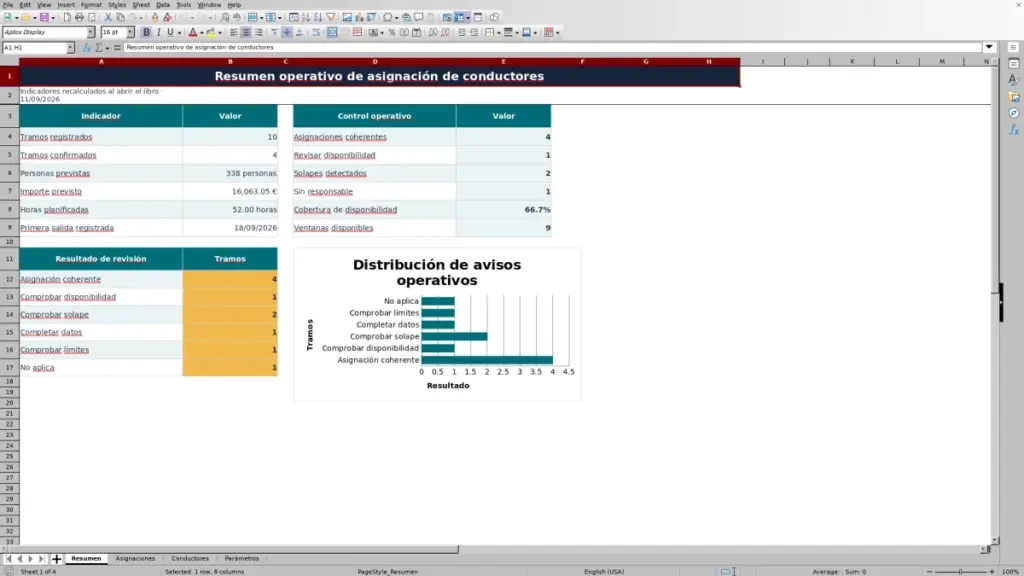Switch to the Conductores sheet tab

tap(190, 559)
